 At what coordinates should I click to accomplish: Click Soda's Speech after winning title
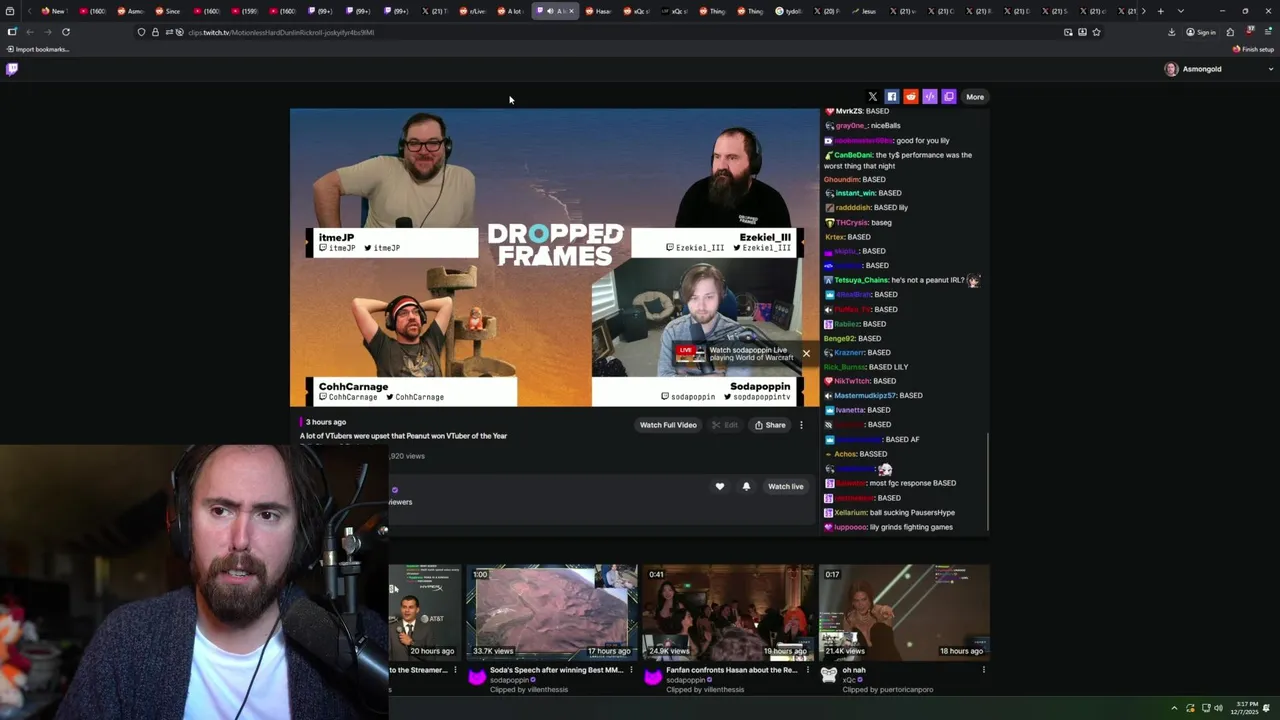556,670
